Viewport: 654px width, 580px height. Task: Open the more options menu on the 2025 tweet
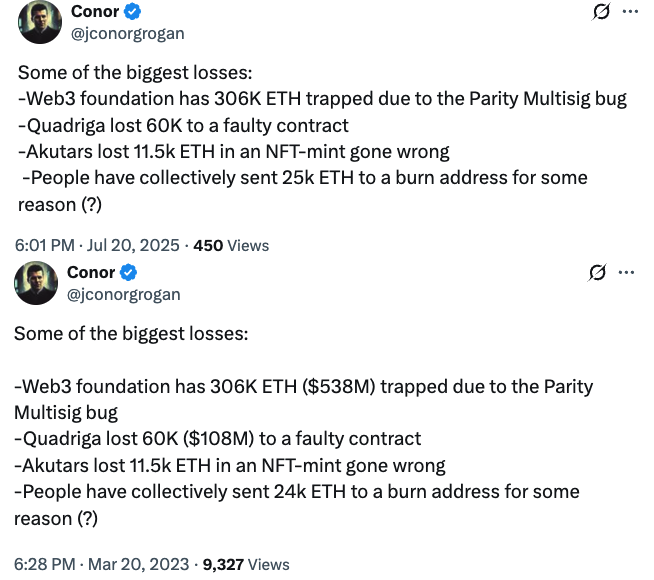click(x=630, y=12)
